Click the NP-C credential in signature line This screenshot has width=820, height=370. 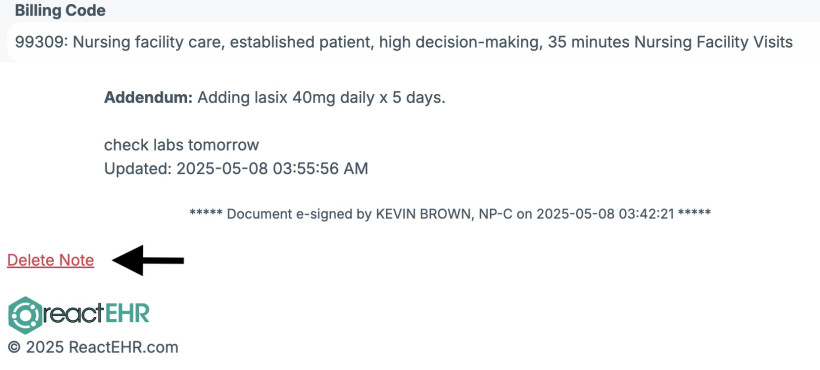pos(496,214)
